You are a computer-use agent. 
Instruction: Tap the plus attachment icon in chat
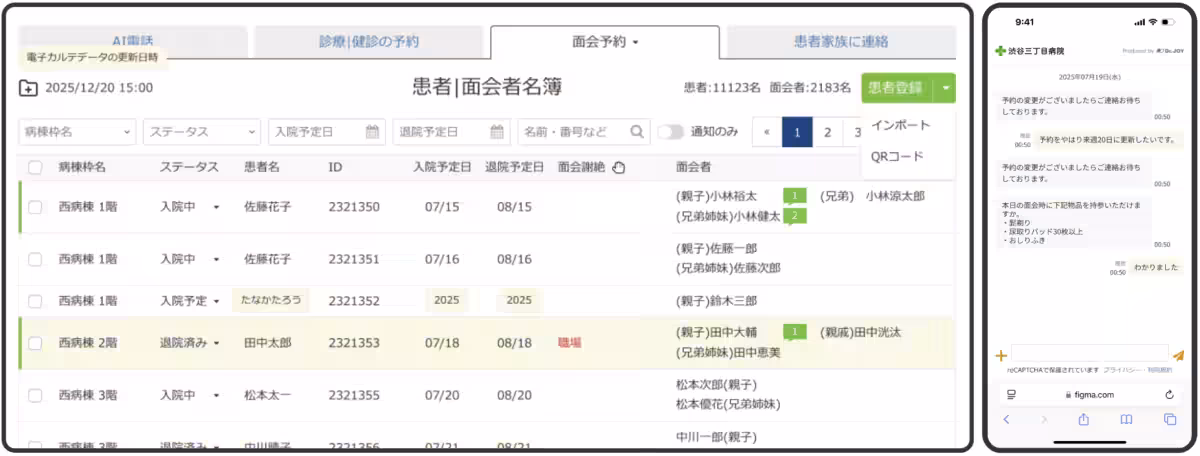[1001, 354]
